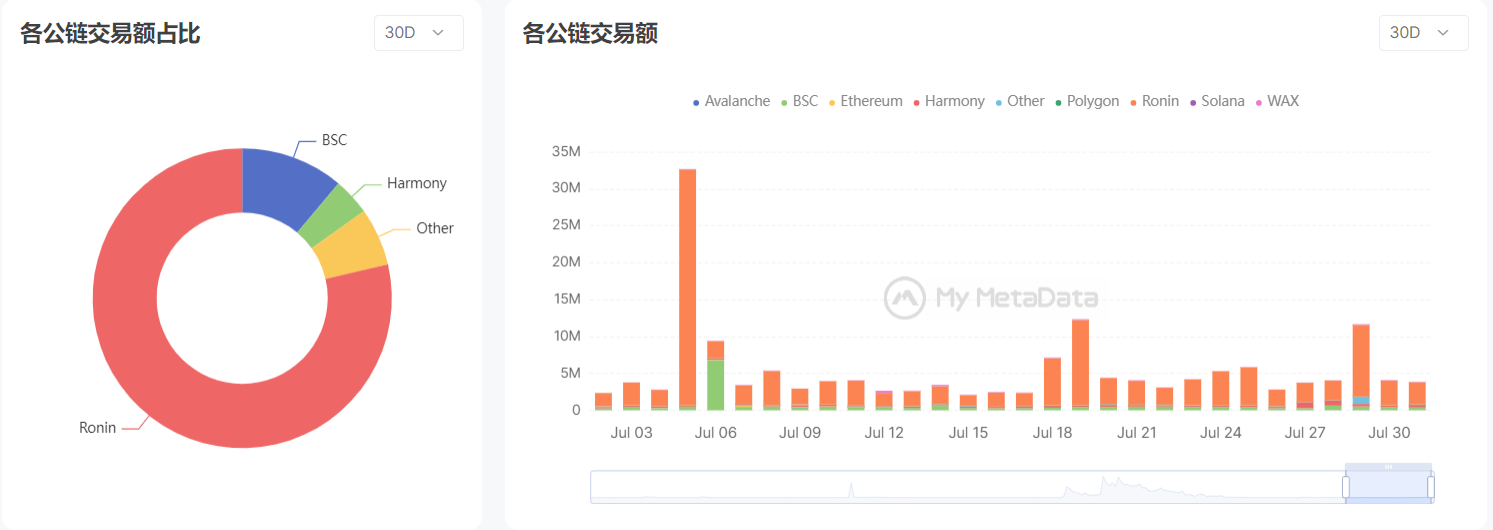Toggle BSC series in chart legend
The image size is (1493, 530).
click(799, 101)
